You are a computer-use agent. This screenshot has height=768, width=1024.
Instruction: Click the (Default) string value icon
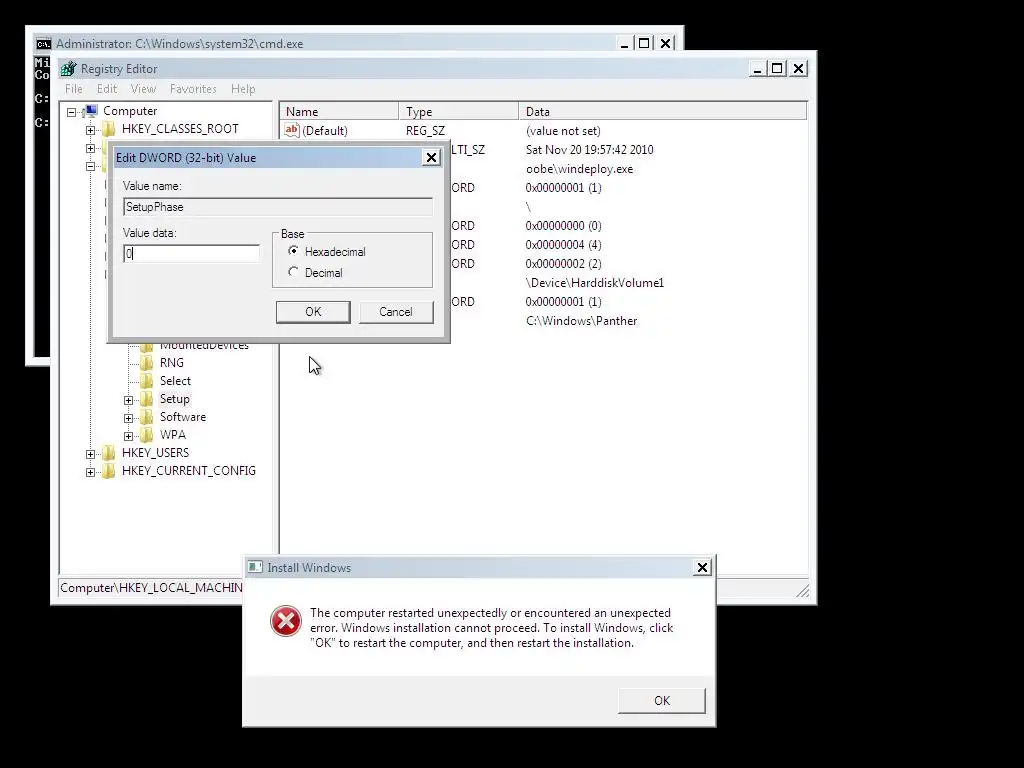pos(292,130)
